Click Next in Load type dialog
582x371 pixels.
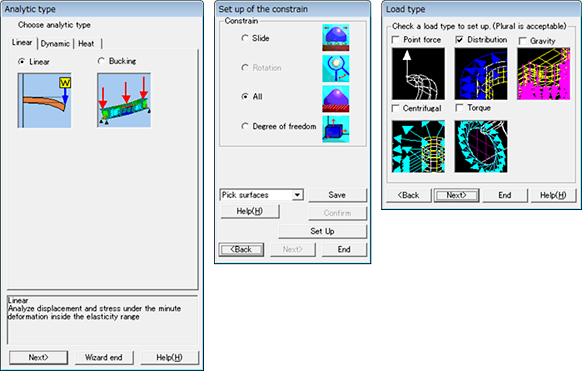pos(457,195)
